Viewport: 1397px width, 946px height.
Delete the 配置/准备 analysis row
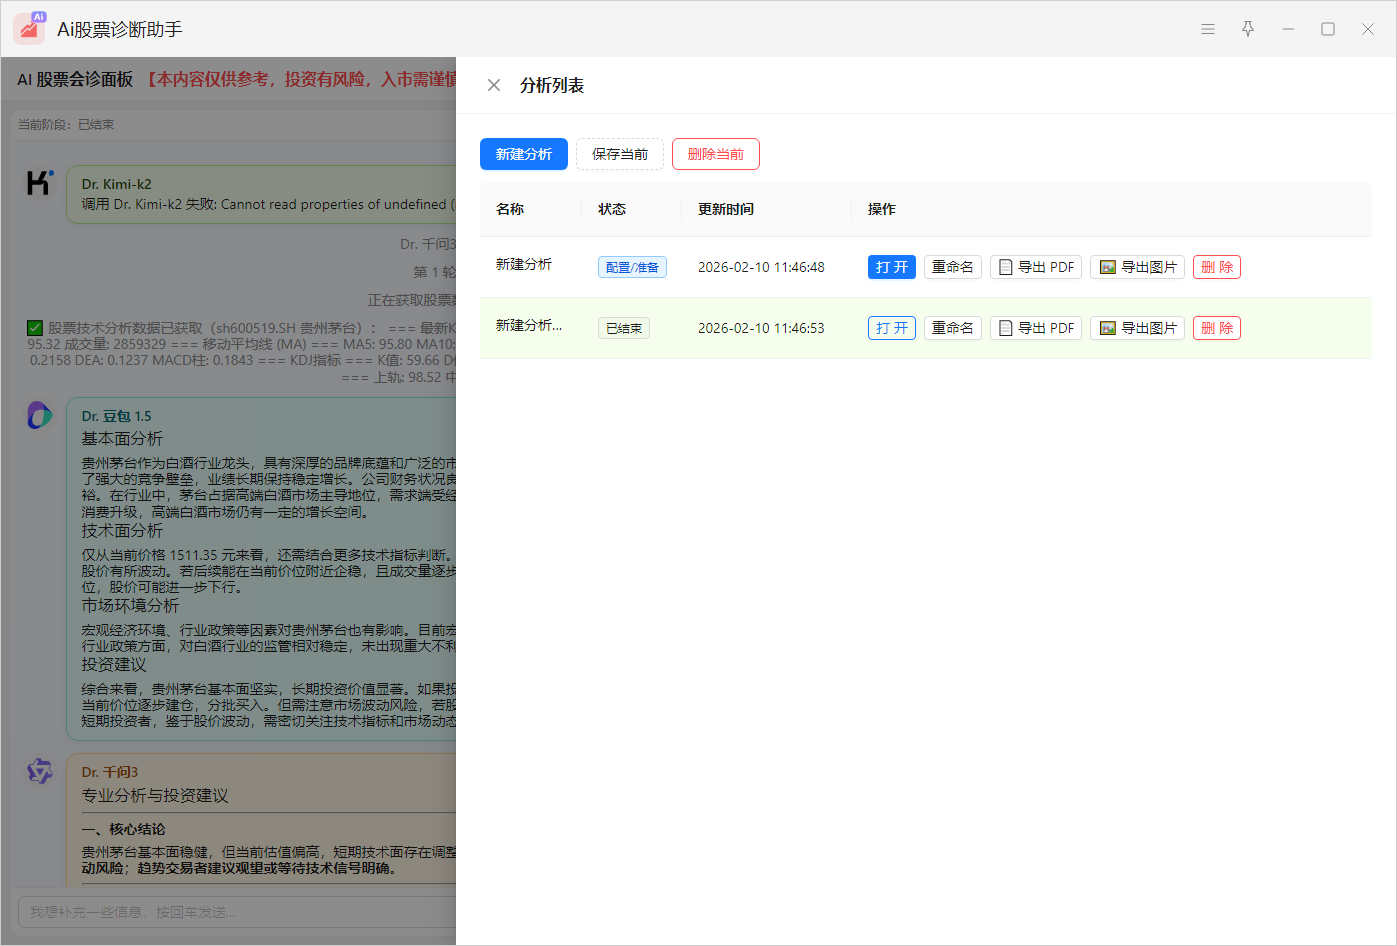pos(1216,267)
